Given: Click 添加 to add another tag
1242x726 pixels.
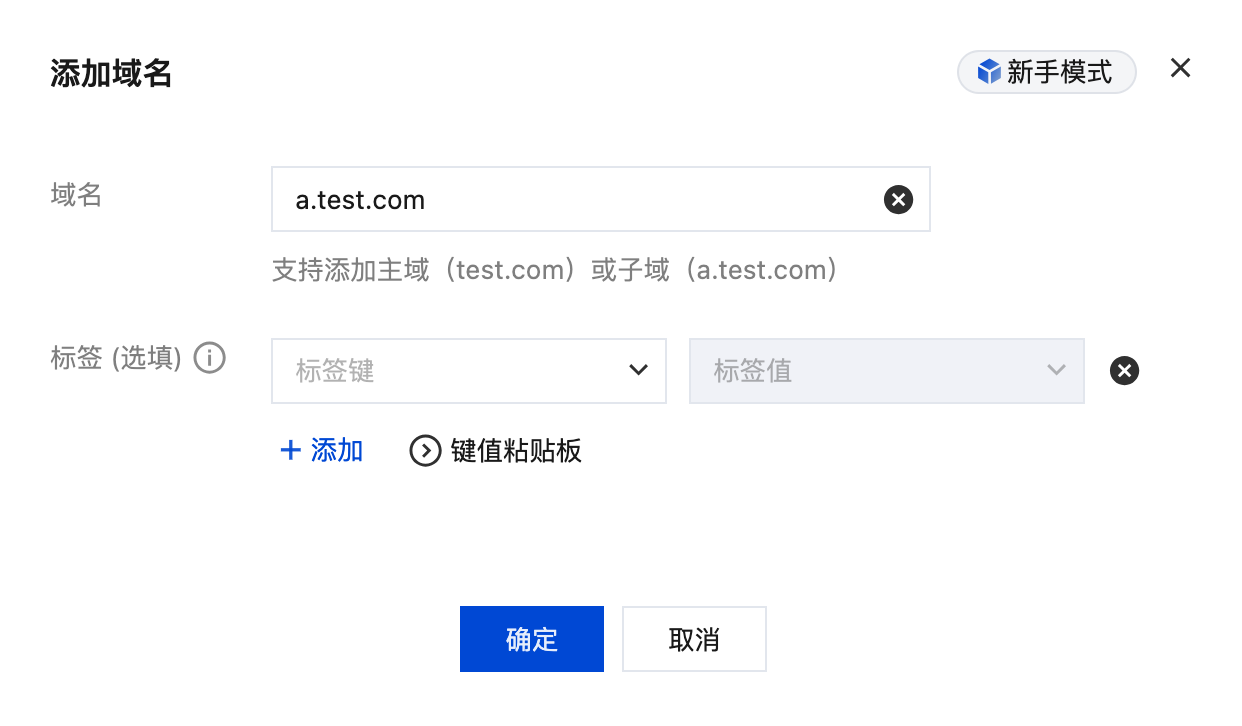Looking at the screenshot, I should point(336,451).
